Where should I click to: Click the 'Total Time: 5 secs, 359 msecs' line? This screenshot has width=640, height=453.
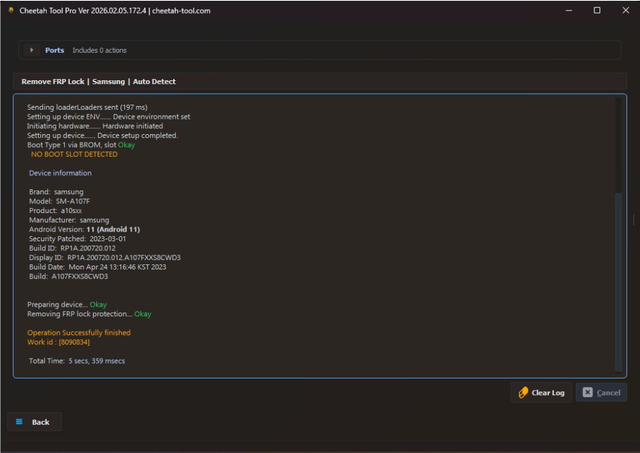tap(77, 361)
